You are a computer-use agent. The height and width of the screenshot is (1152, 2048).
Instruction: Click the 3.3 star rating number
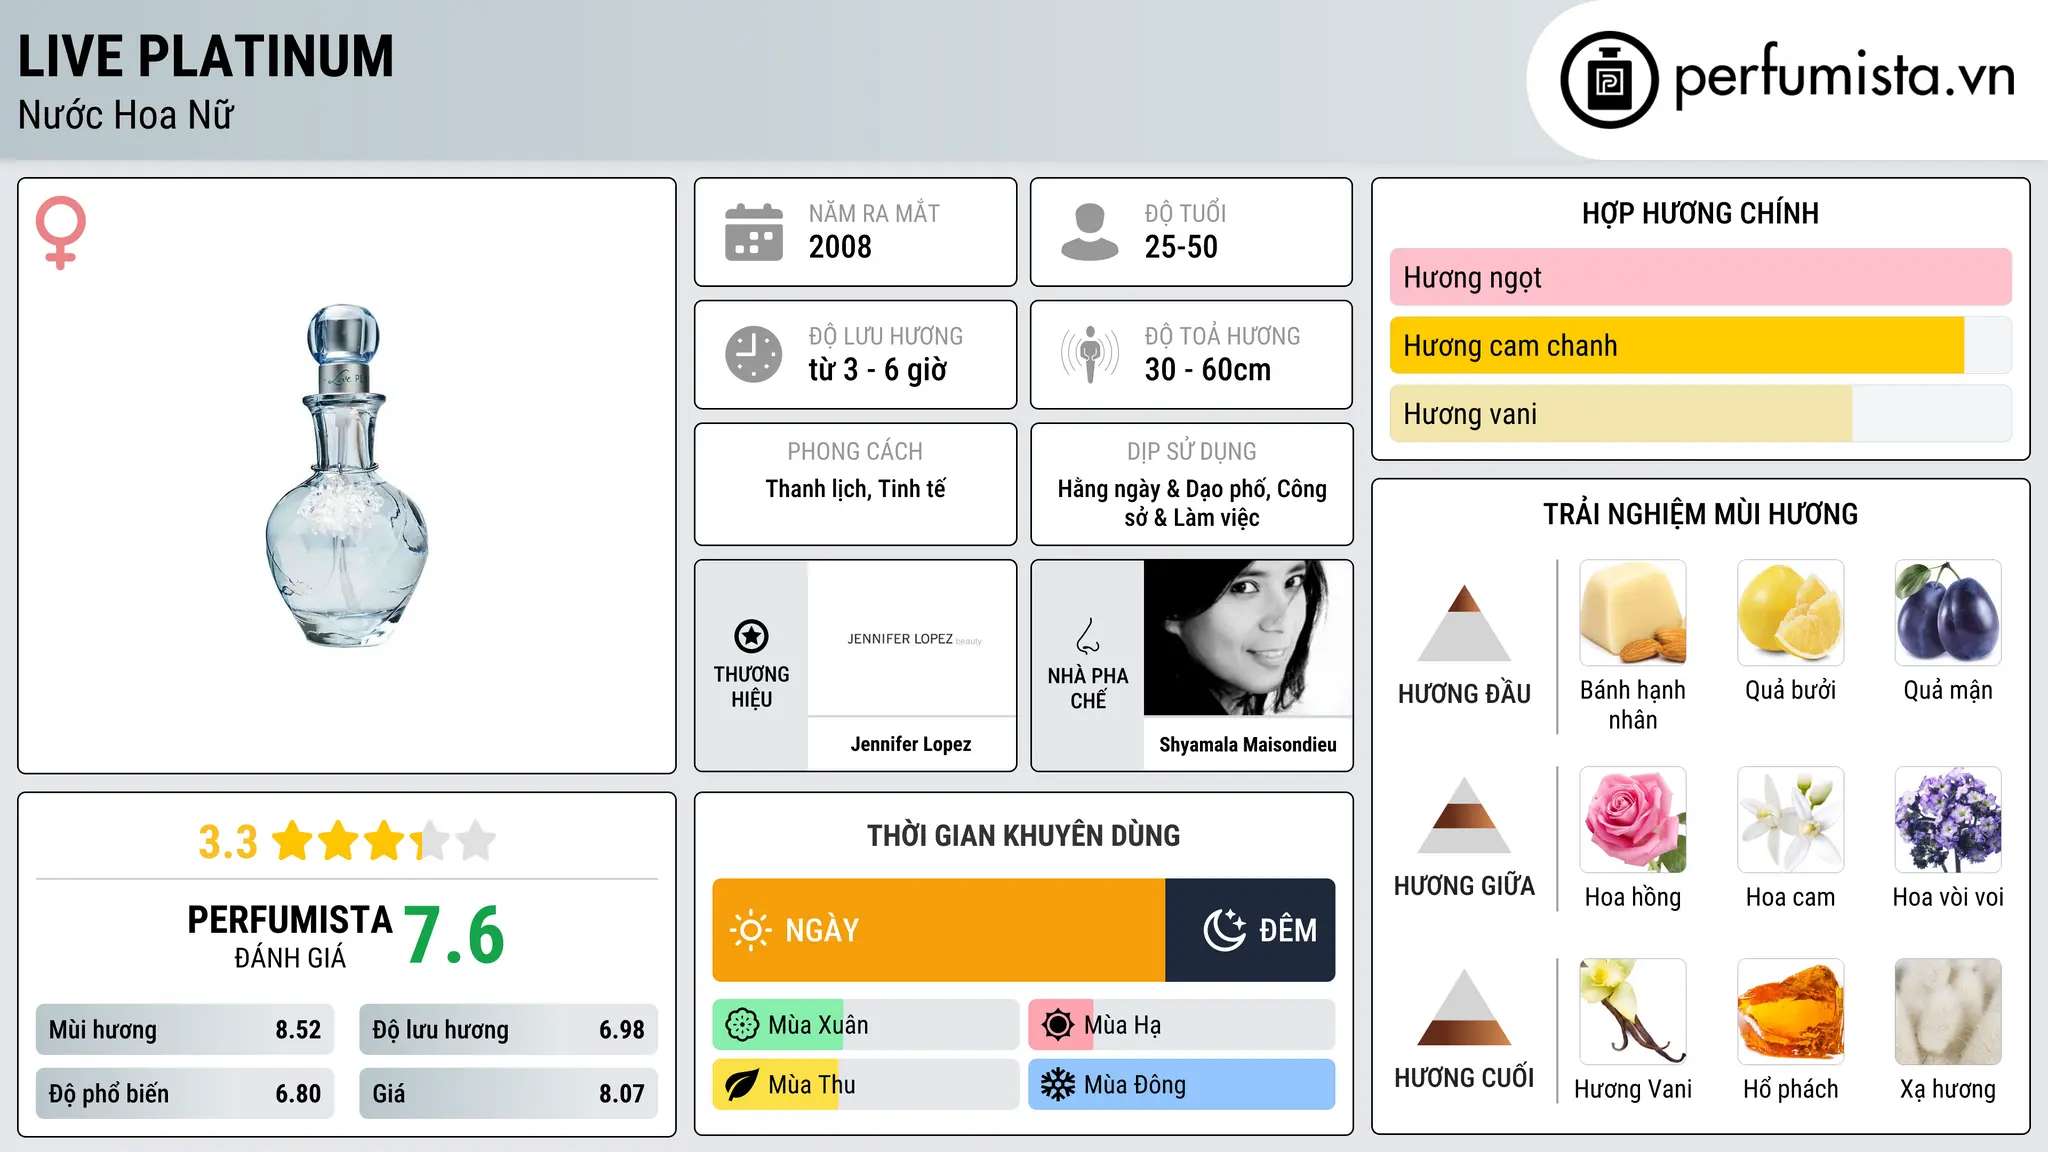228,842
